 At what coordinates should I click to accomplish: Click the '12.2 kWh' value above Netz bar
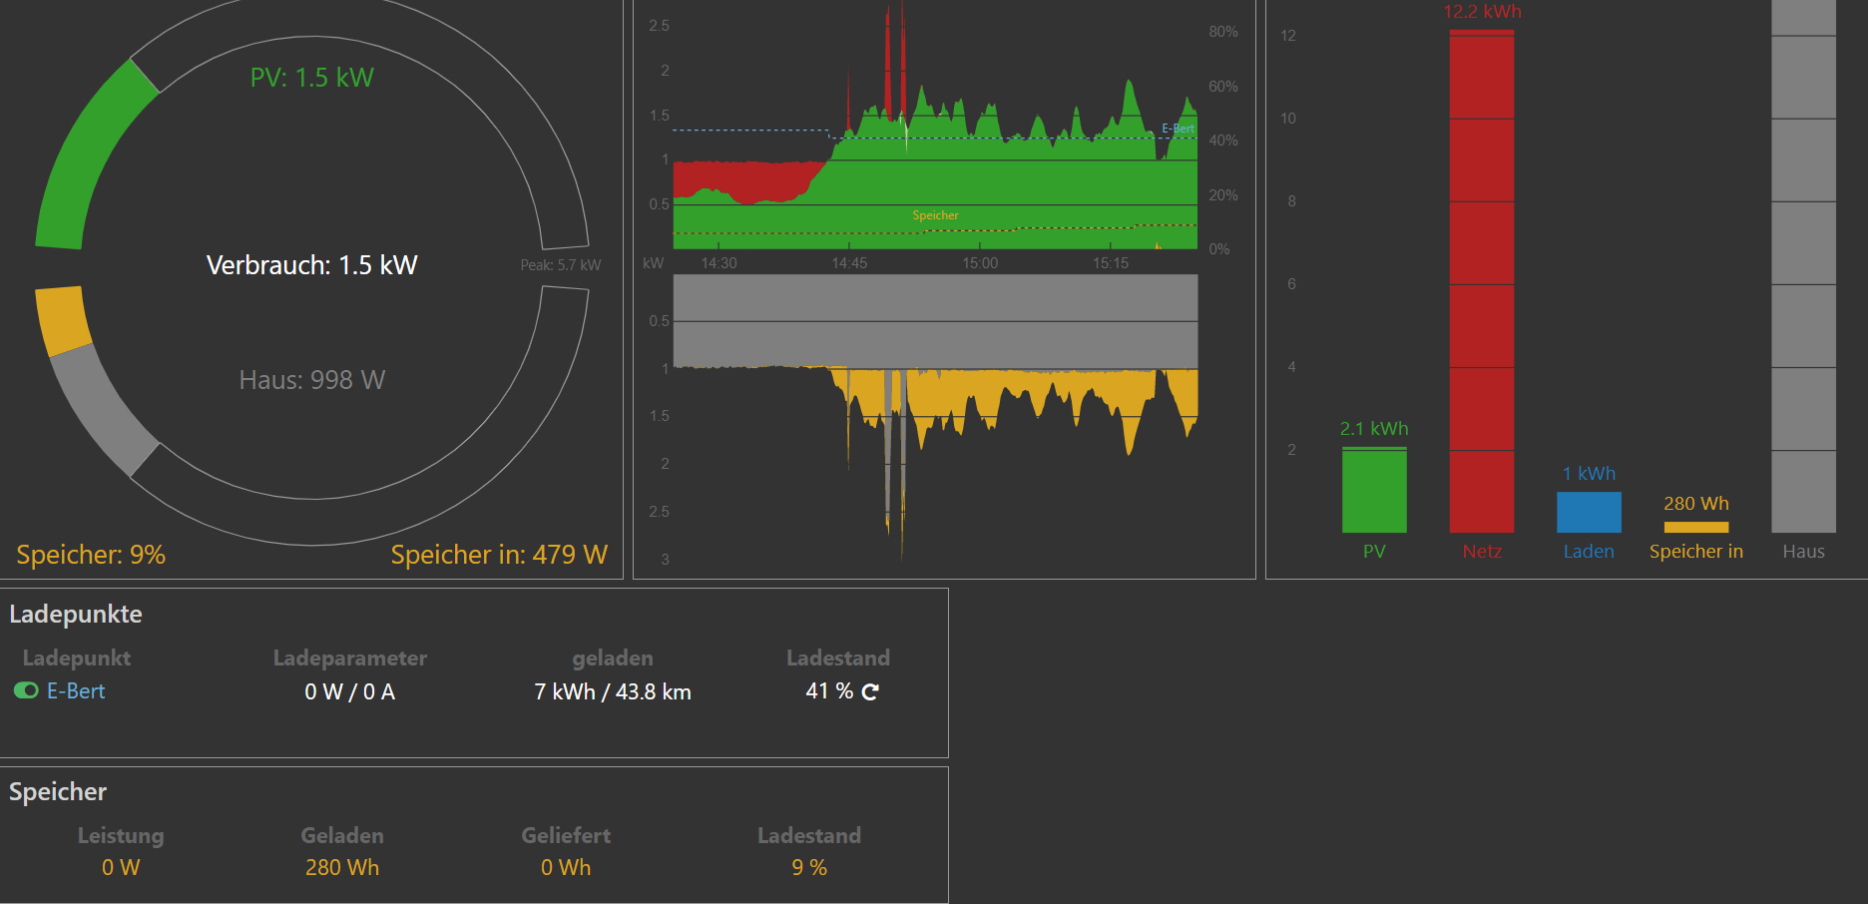click(x=1482, y=11)
